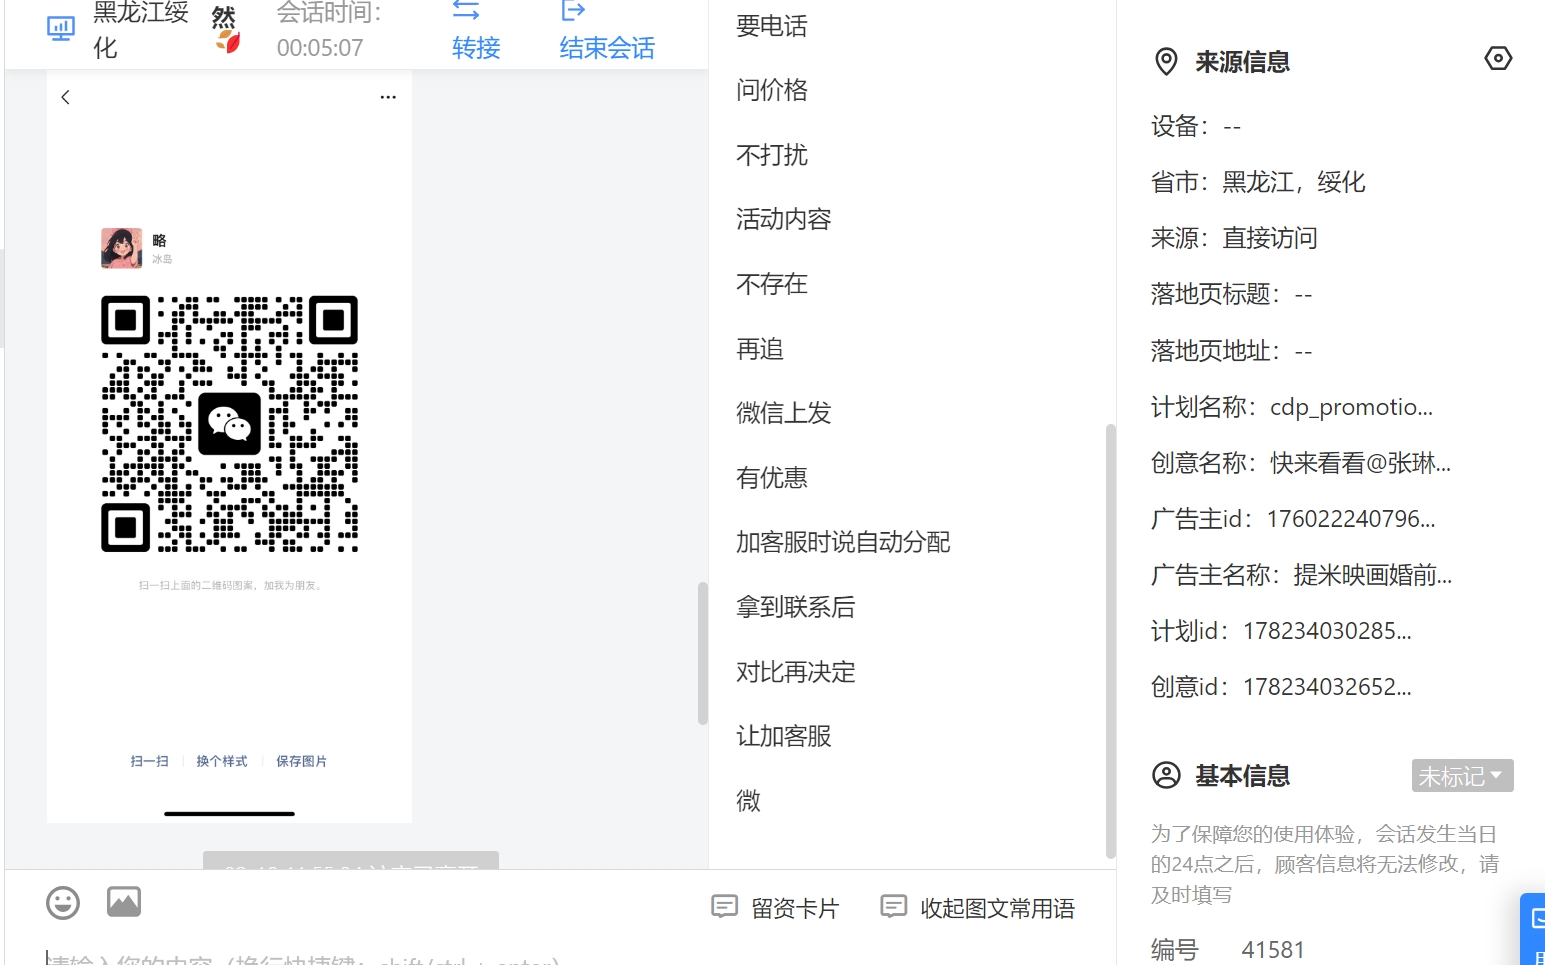Click the 创意id 178234032652... value

1327,687
